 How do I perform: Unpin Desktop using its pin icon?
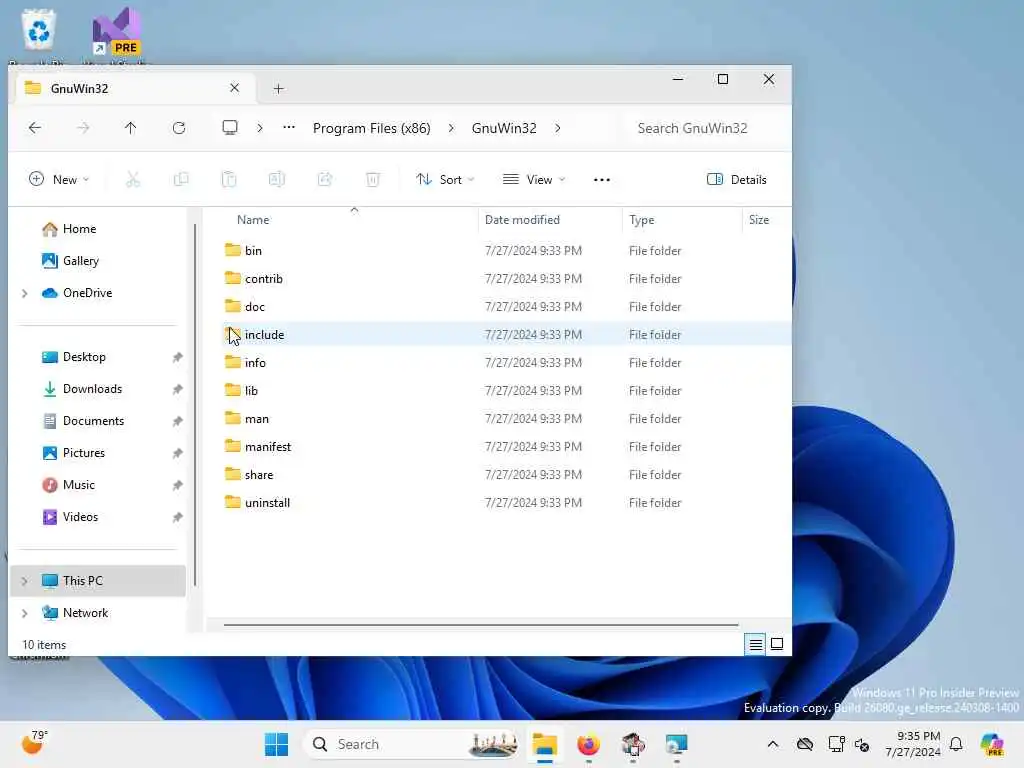point(177,357)
